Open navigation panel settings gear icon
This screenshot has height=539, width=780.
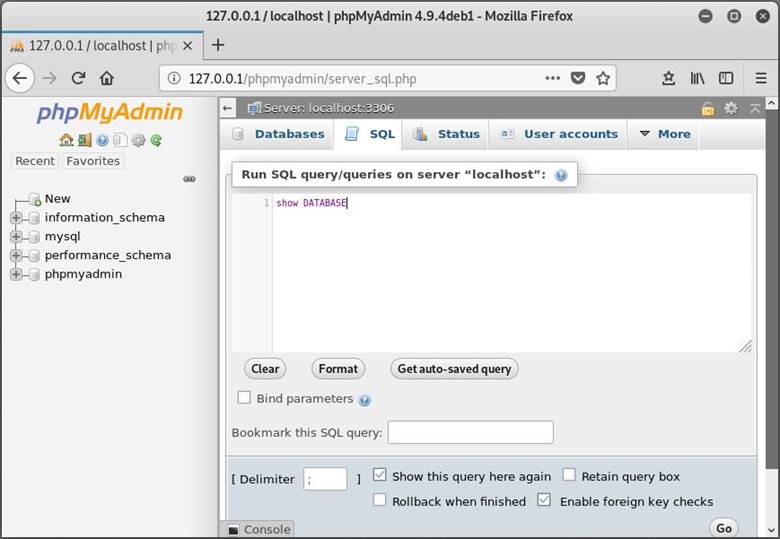coord(138,140)
